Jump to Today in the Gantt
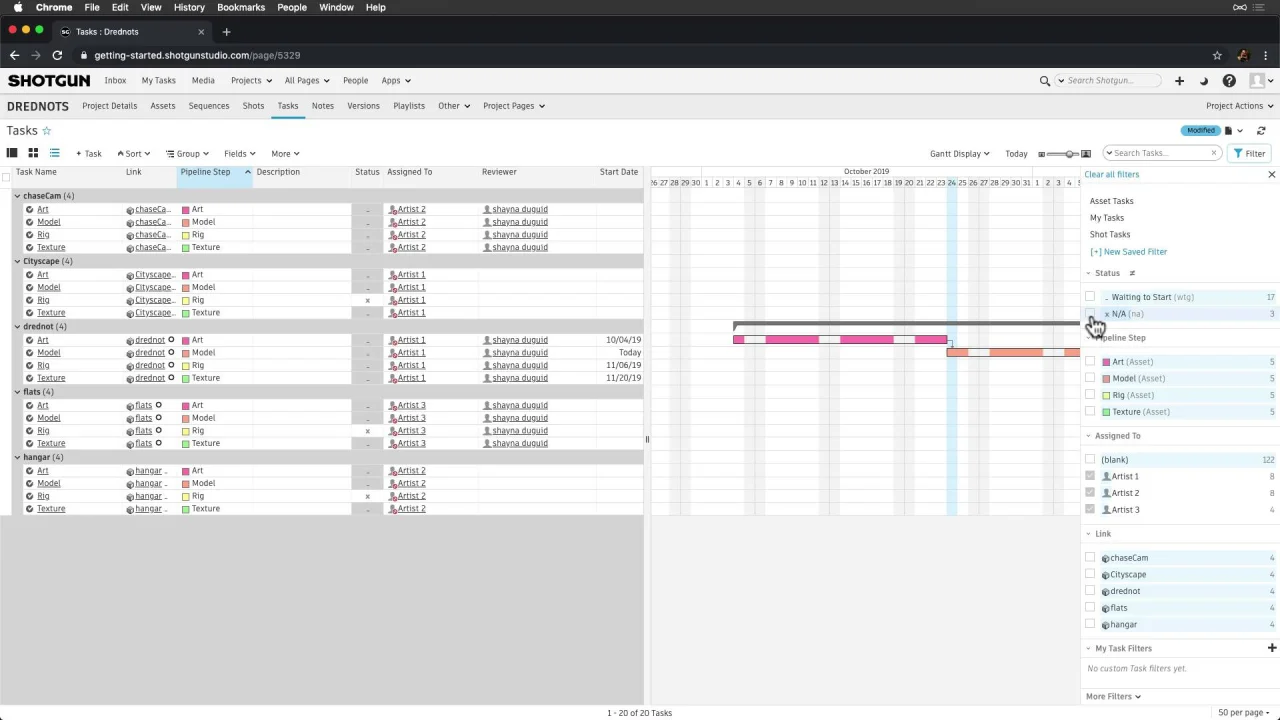This screenshot has height=720, width=1280. (1016, 154)
